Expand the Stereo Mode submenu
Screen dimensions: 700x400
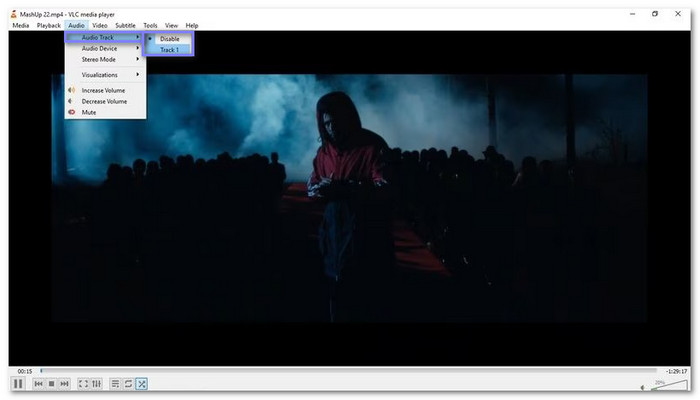105,59
